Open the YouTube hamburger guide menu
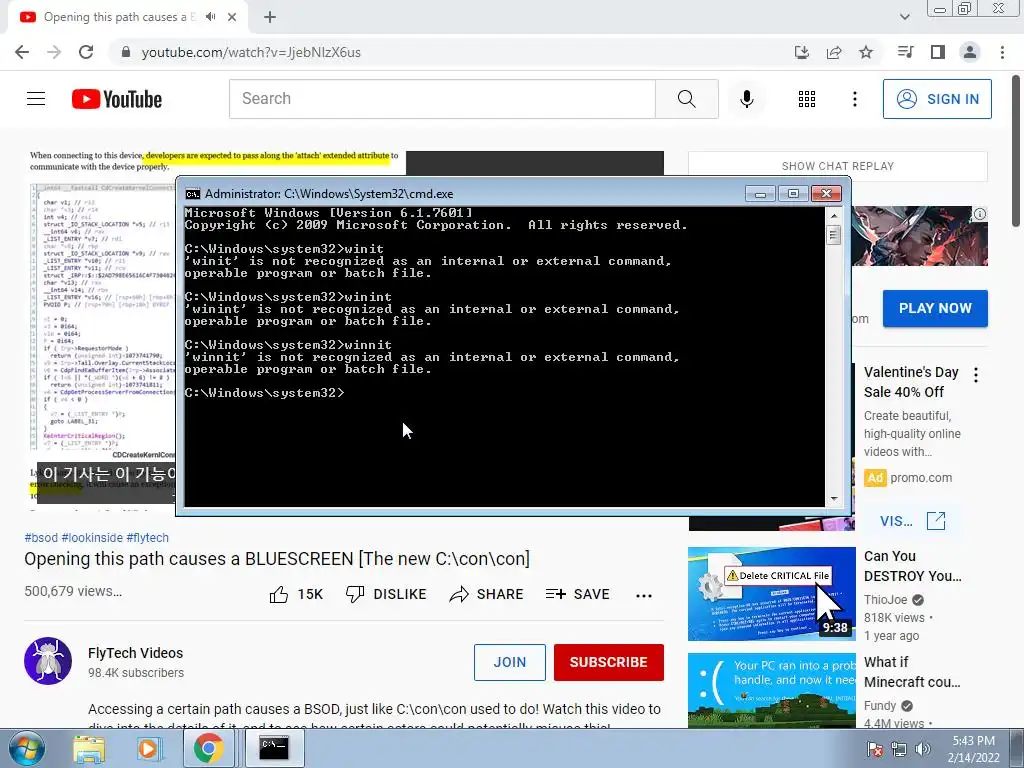This screenshot has height=768, width=1024. (x=36, y=99)
